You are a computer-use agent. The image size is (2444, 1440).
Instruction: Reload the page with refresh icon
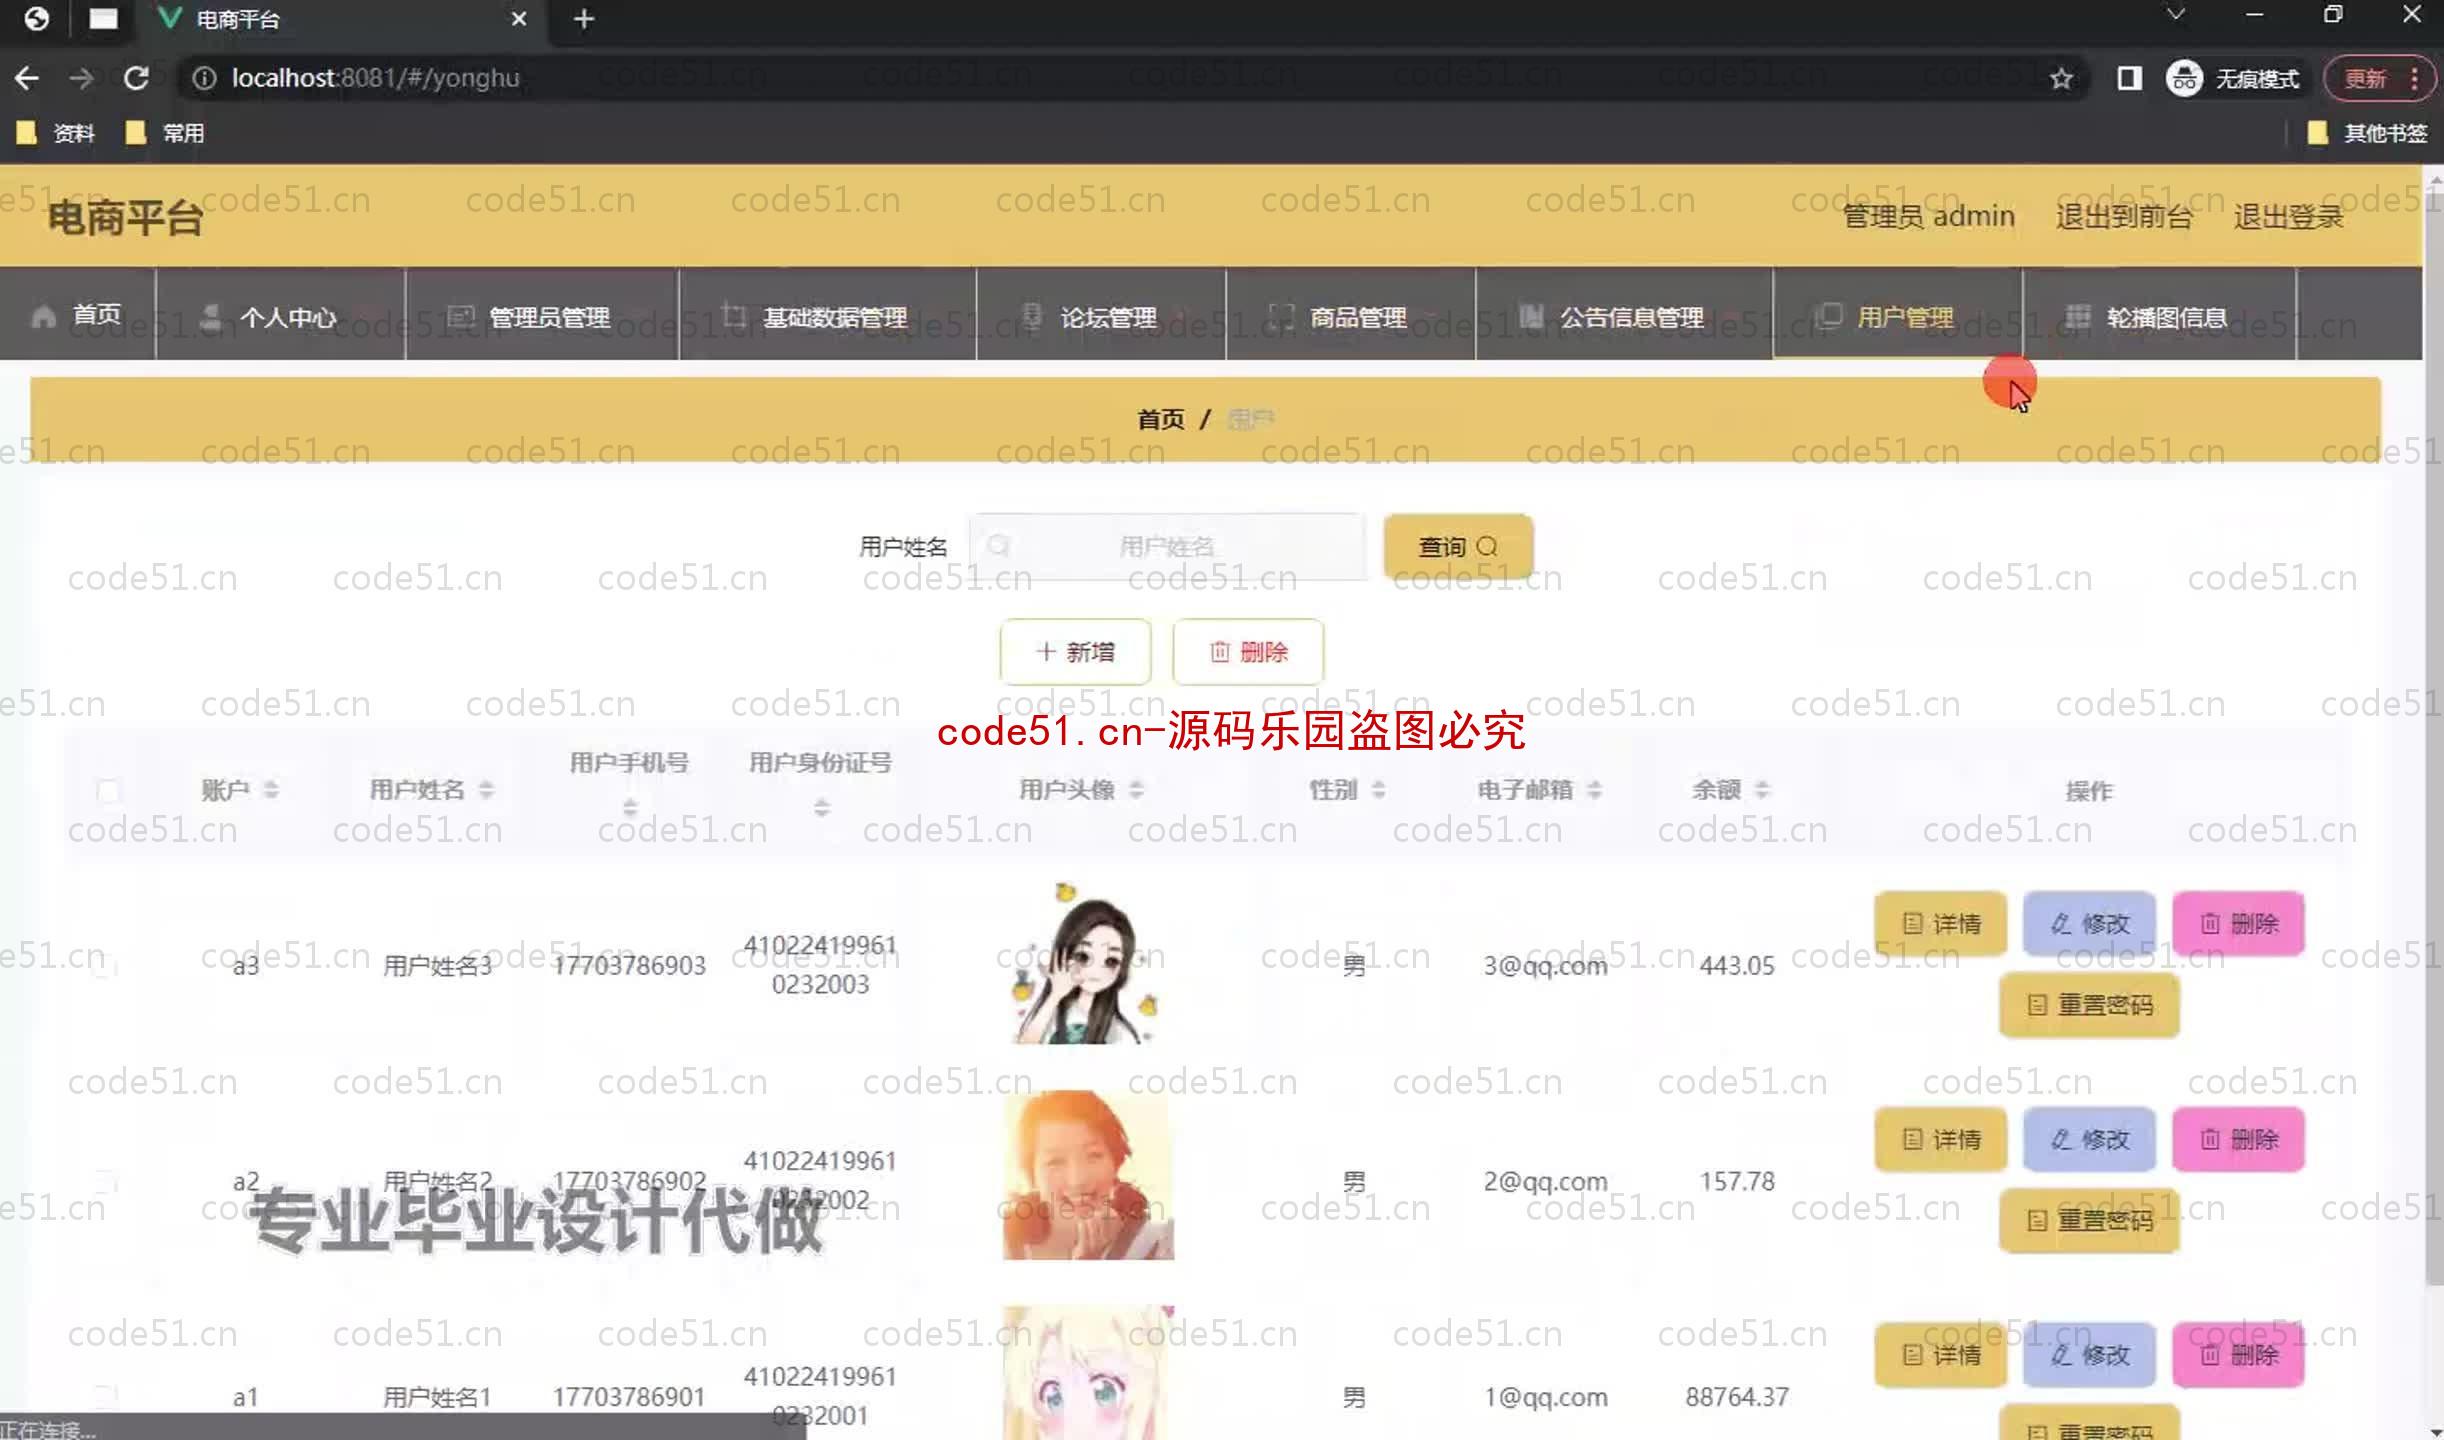click(x=136, y=78)
